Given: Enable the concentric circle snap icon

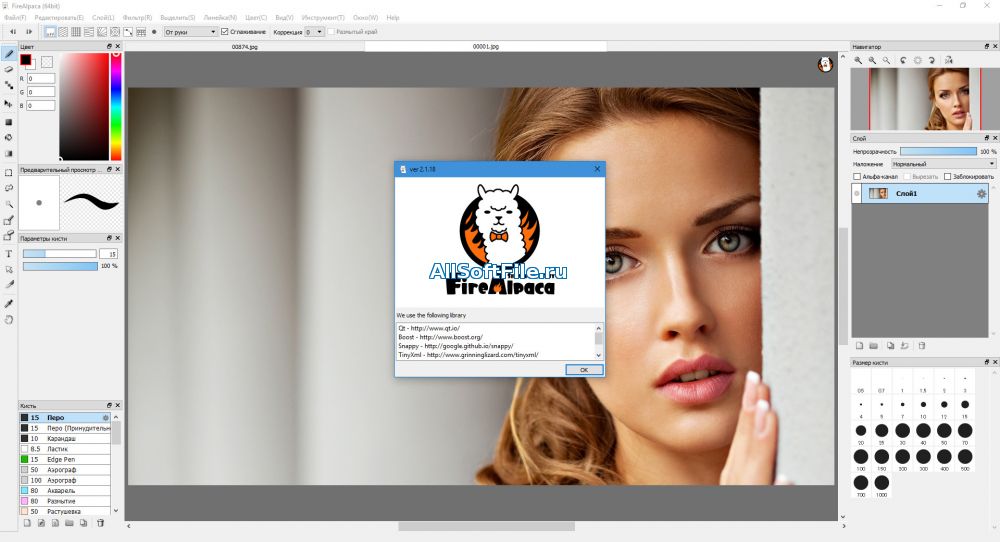Looking at the screenshot, I should (115, 31).
